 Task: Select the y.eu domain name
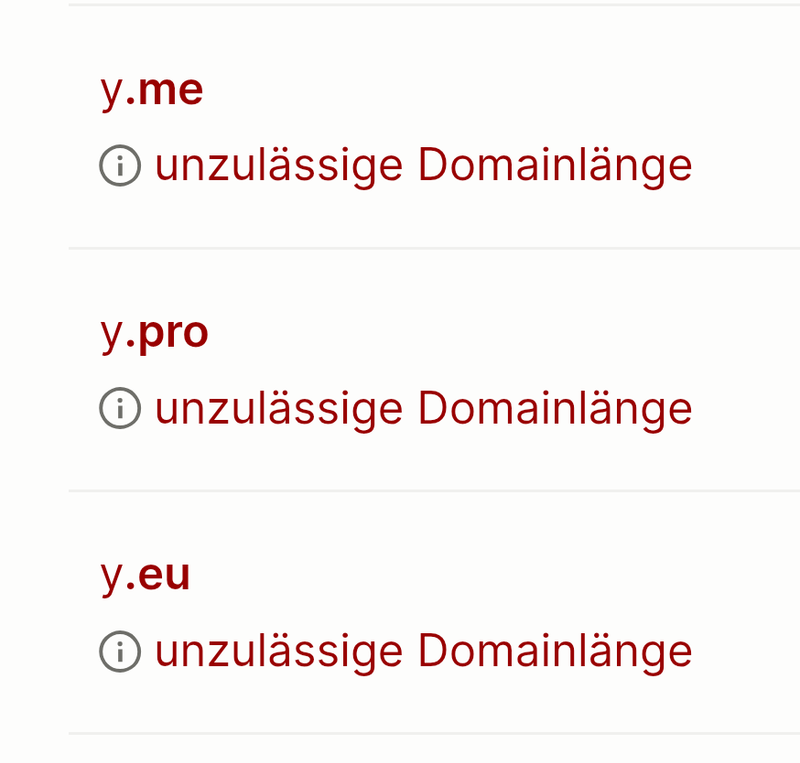146,576
